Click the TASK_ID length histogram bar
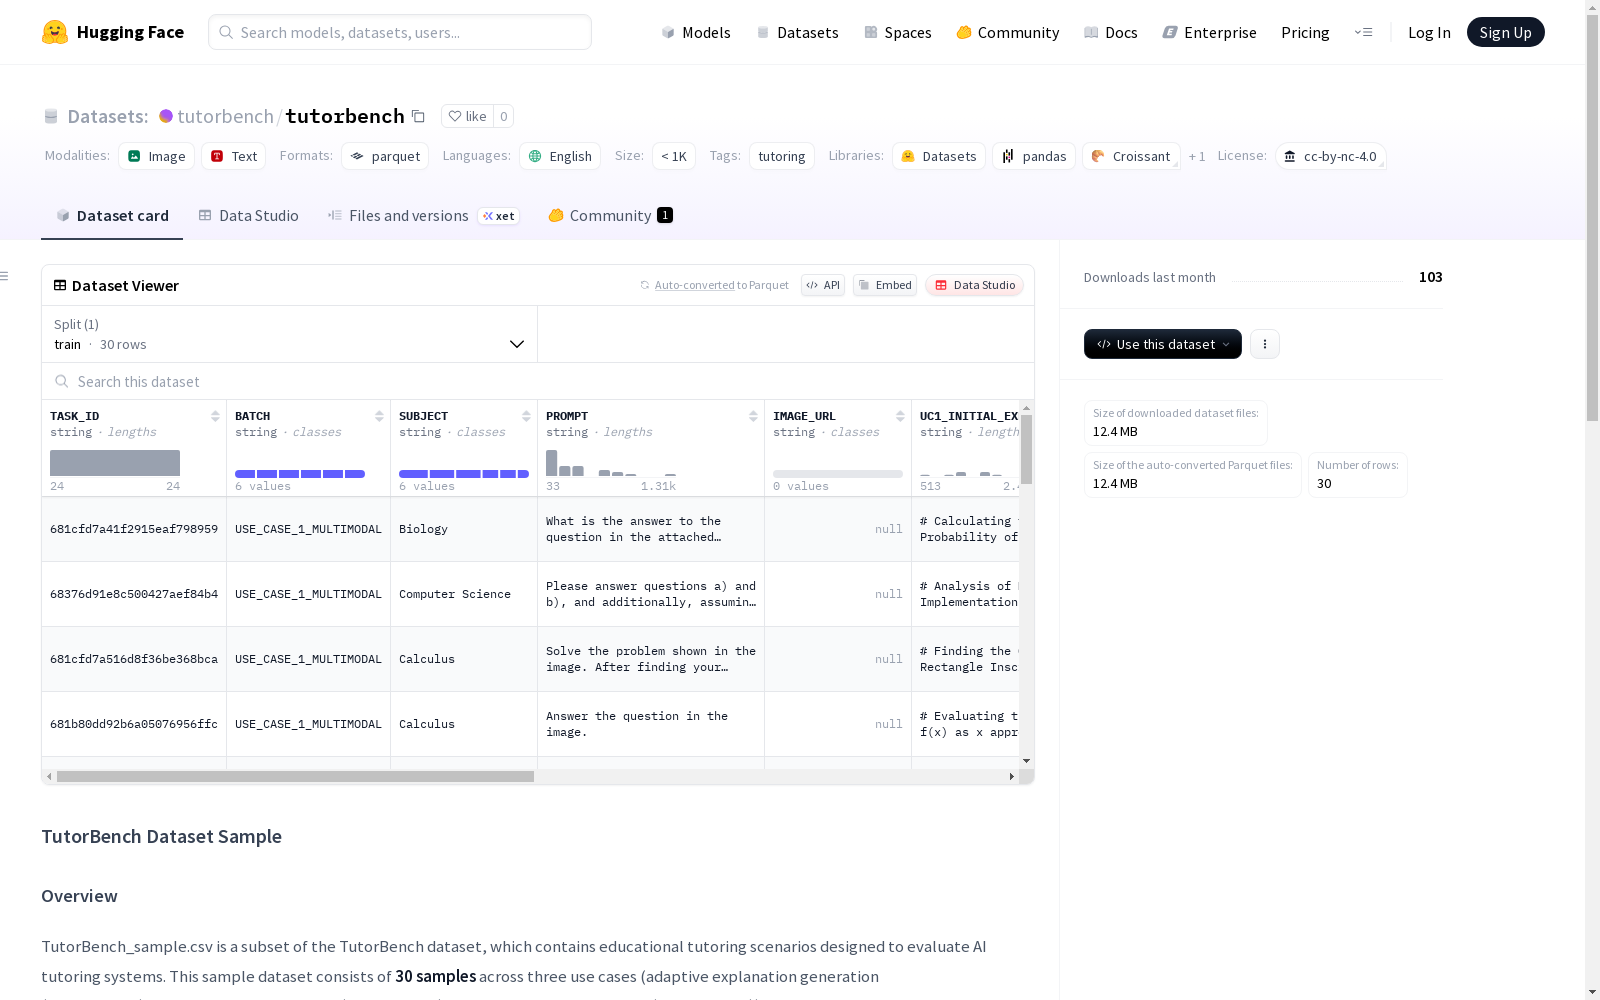Viewport: 1600px width, 1000px height. point(115,463)
